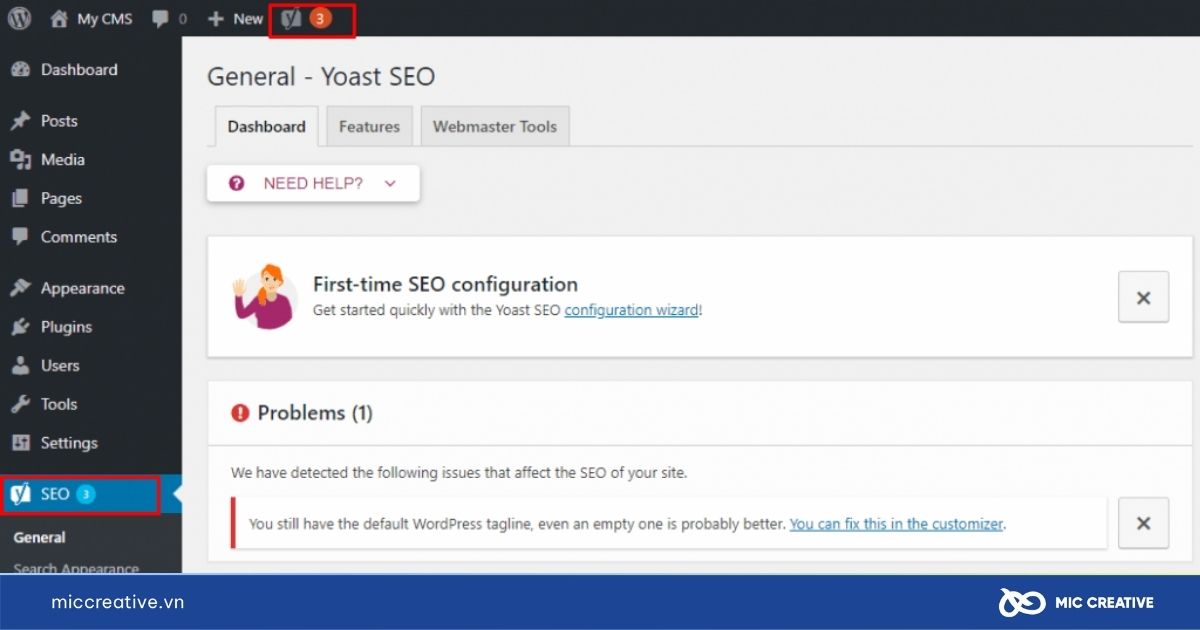Click the orange 3 notification badge
The width and height of the screenshot is (1200, 630).
tap(320, 18)
